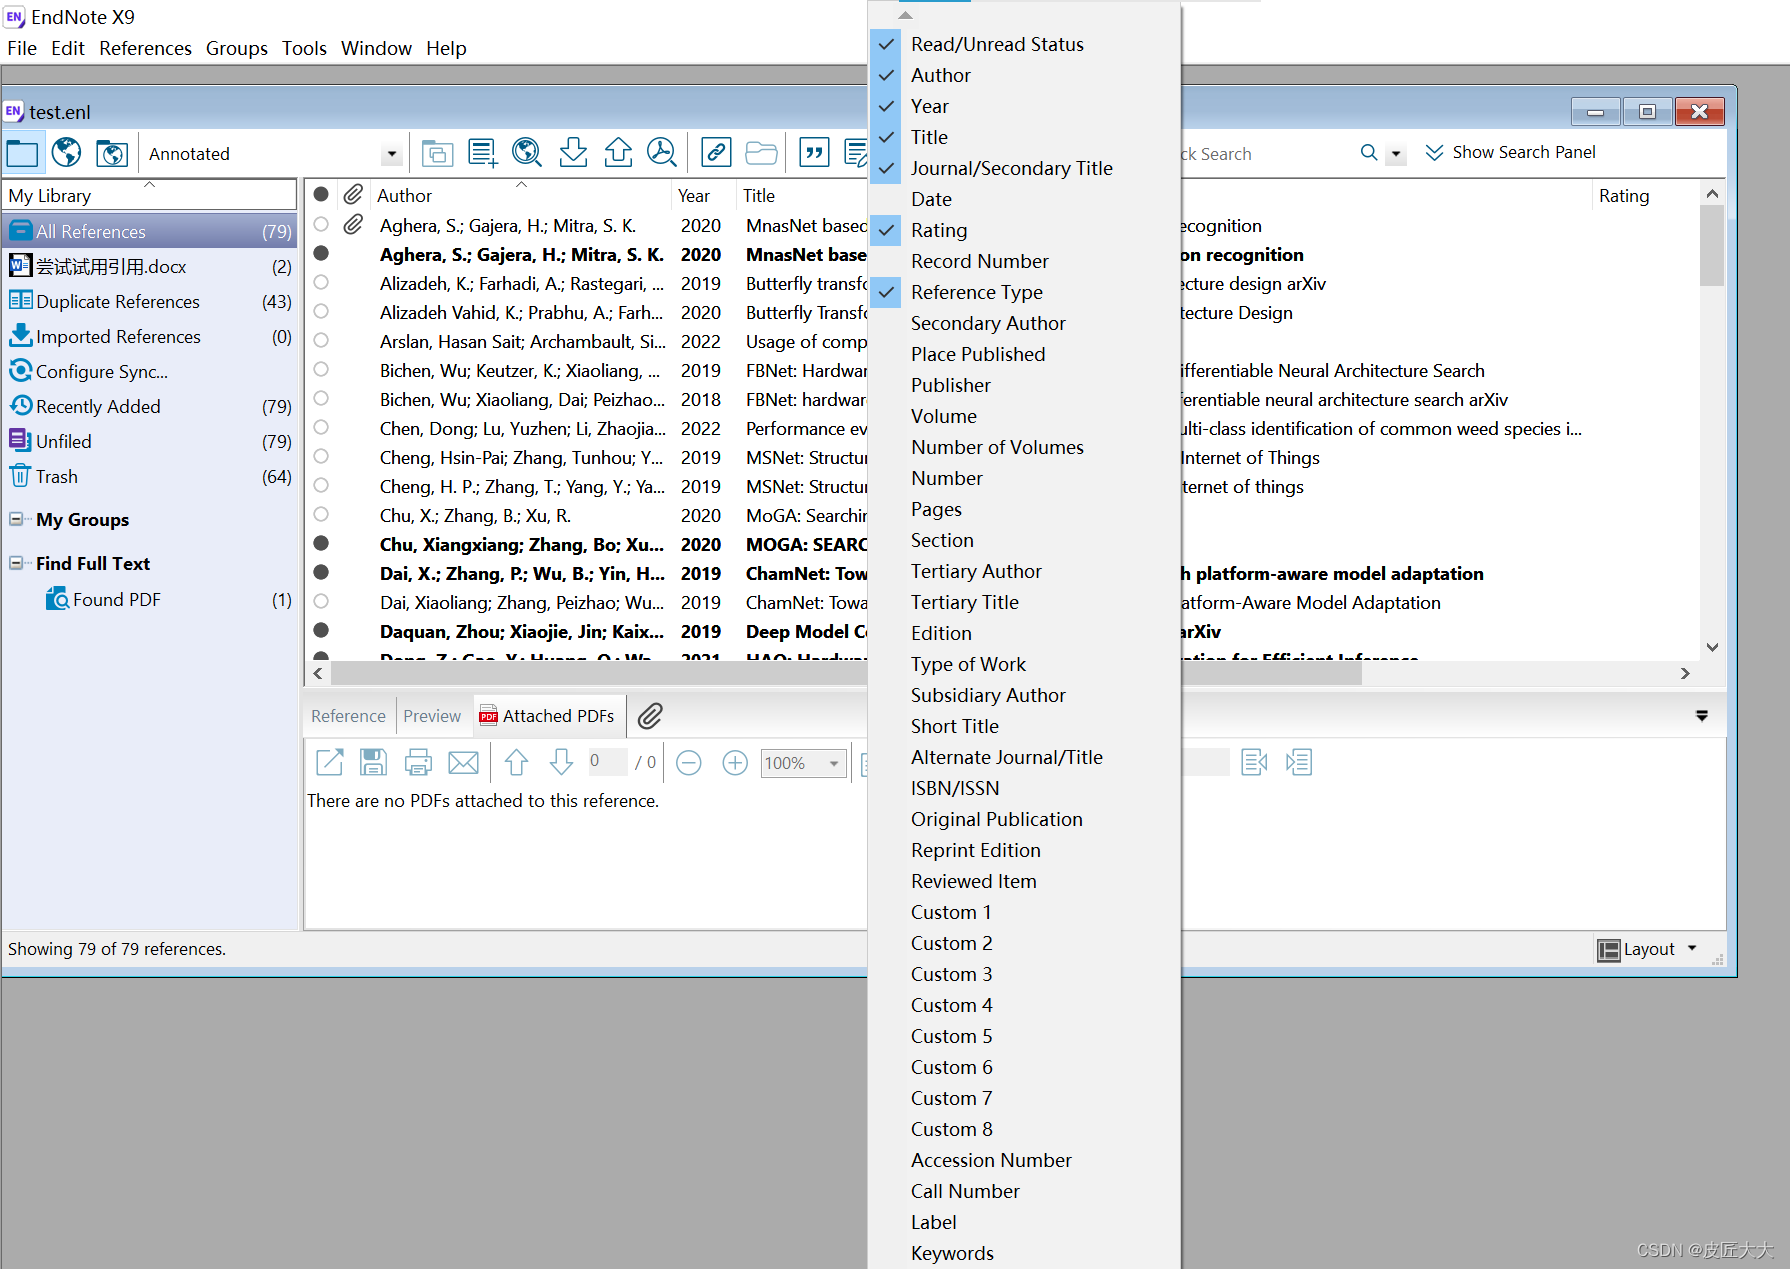Click the Copy to Local Library icon
This screenshot has width=1790, height=1269.
437,153
